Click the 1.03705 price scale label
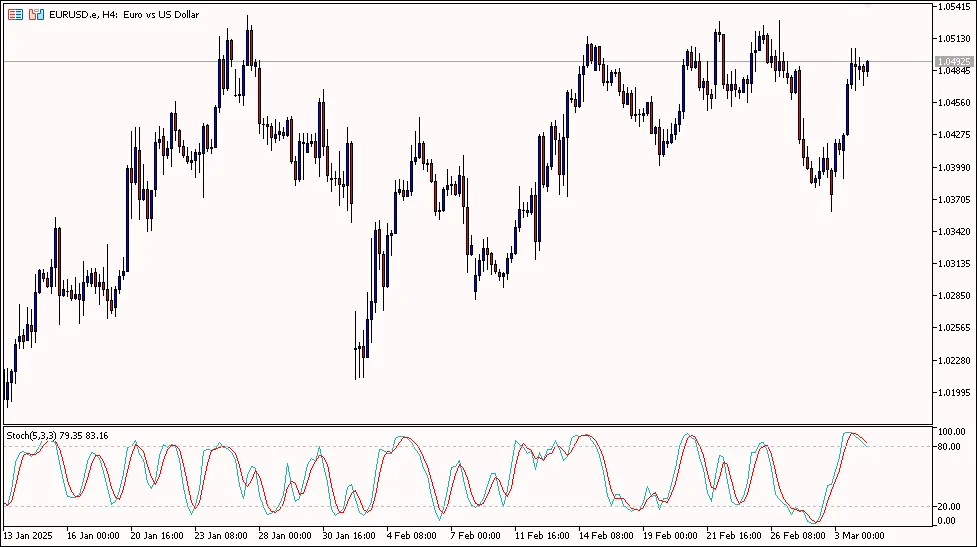This screenshot has width=977, height=547. [x=954, y=199]
